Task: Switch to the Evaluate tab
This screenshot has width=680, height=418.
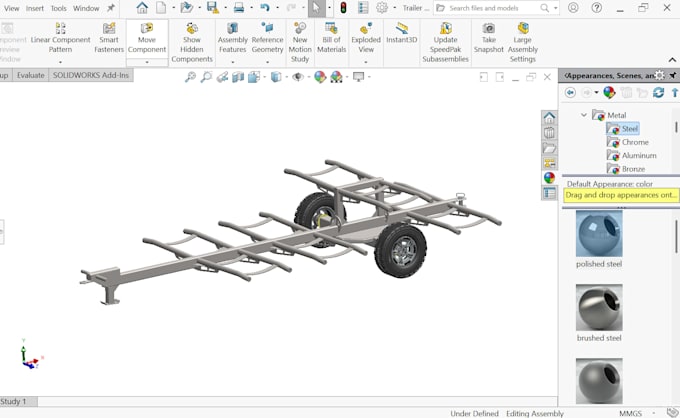Action: coord(30,75)
